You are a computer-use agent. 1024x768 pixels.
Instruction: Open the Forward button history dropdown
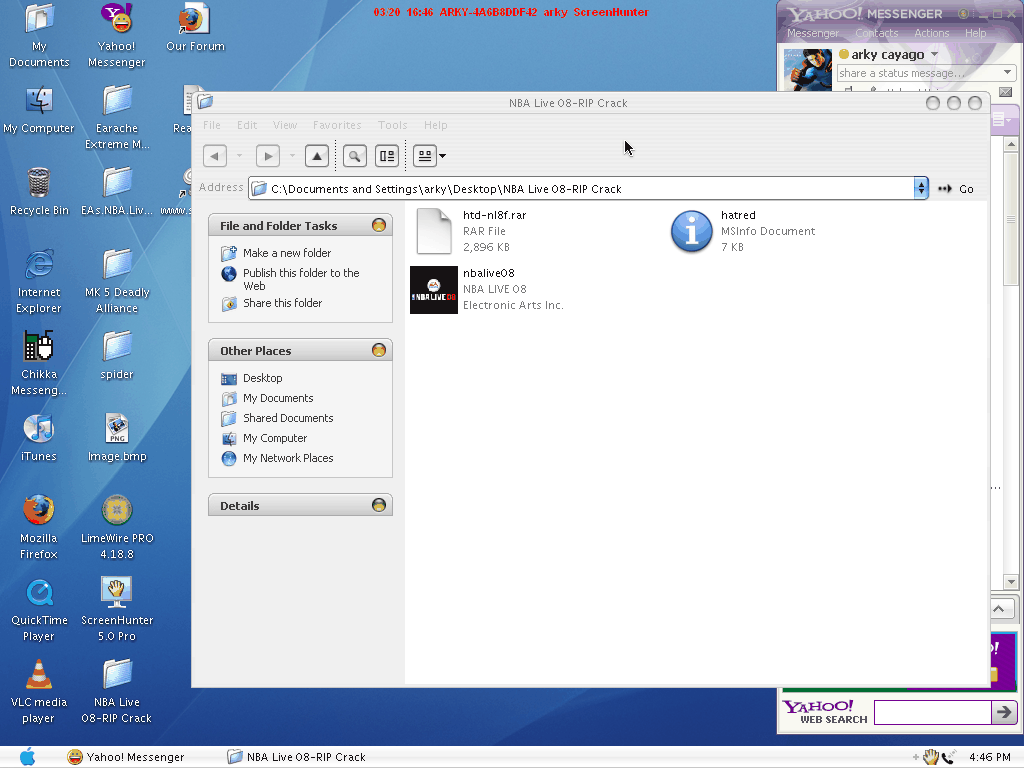pyautogui.click(x=292, y=156)
